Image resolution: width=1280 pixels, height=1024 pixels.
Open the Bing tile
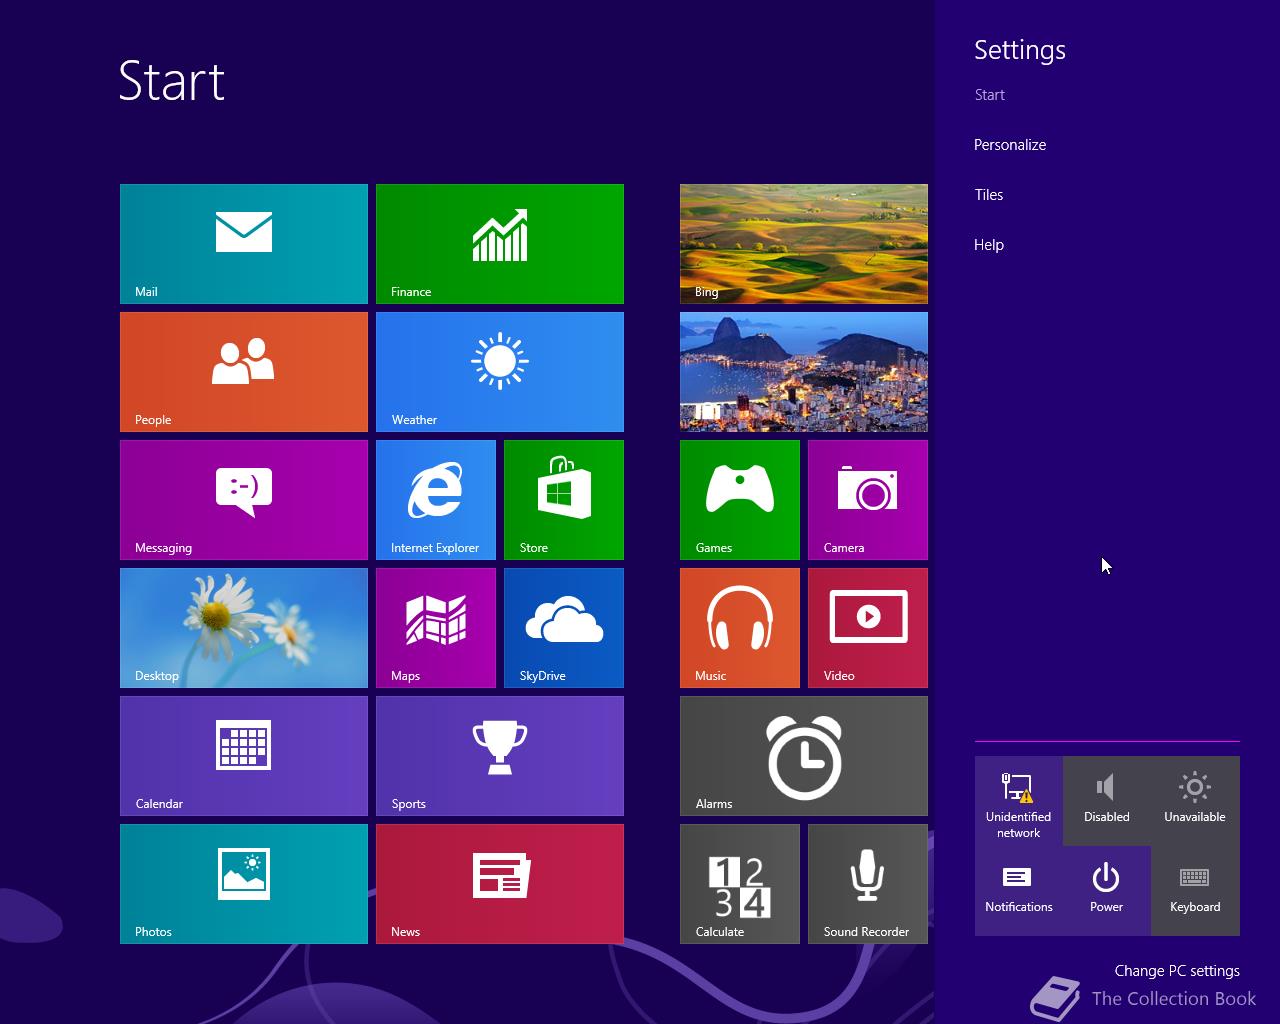tap(804, 244)
